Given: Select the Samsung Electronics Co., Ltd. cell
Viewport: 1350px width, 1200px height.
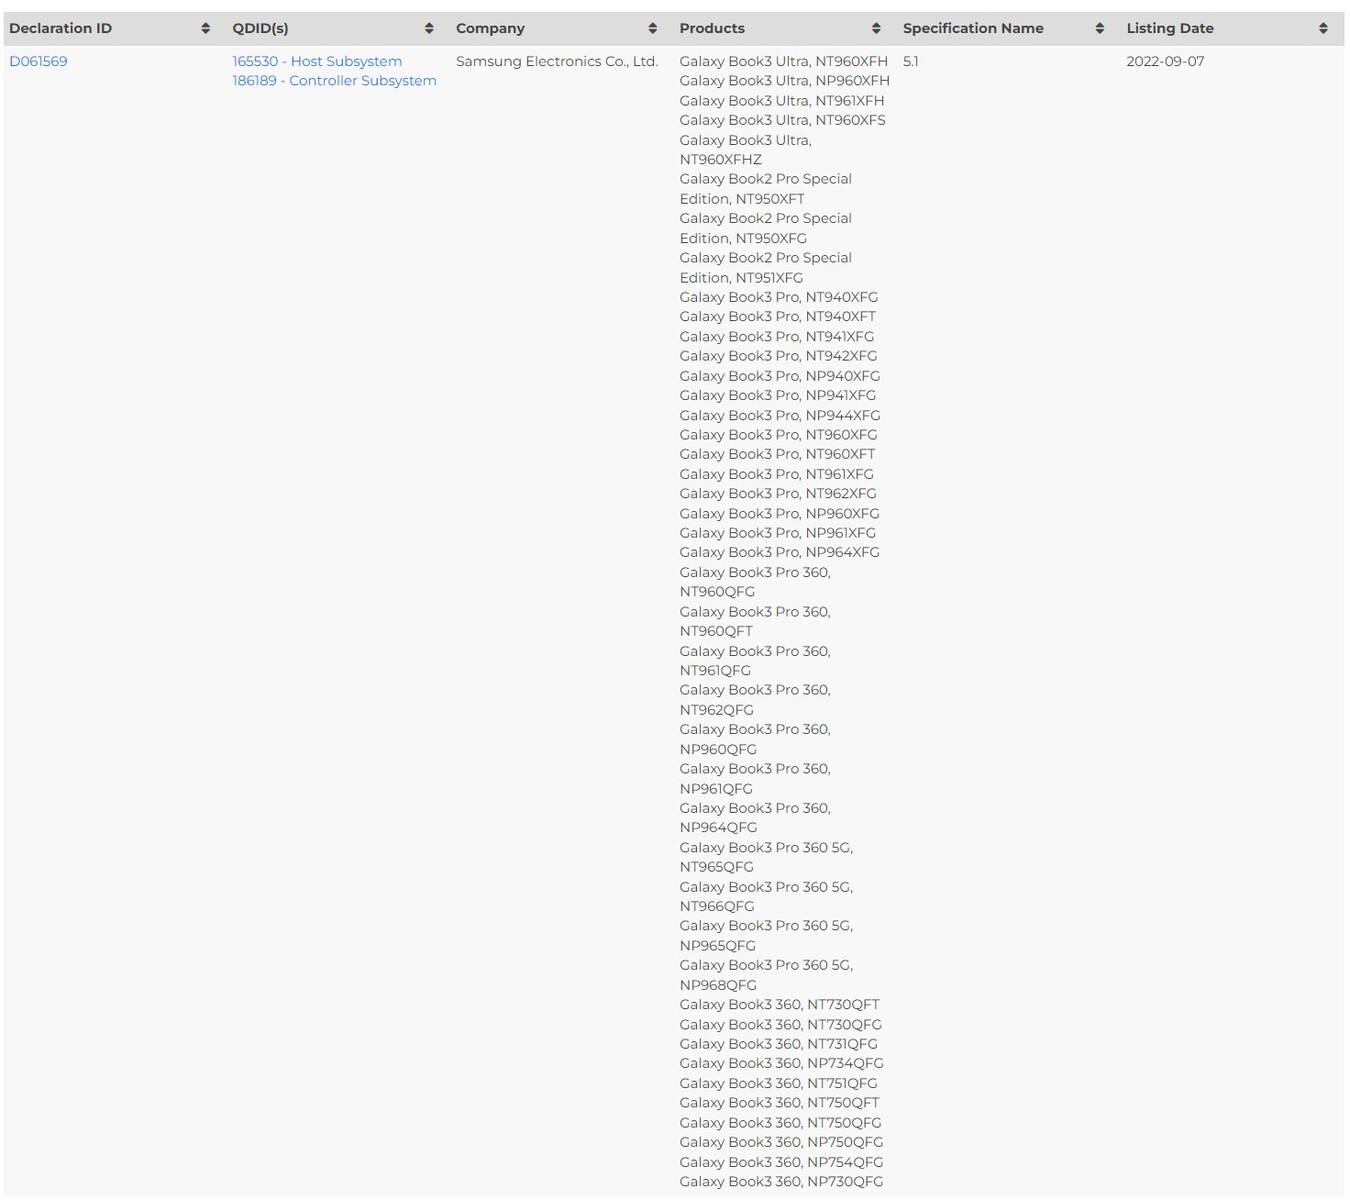Looking at the screenshot, I should click(x=557, y=61).
